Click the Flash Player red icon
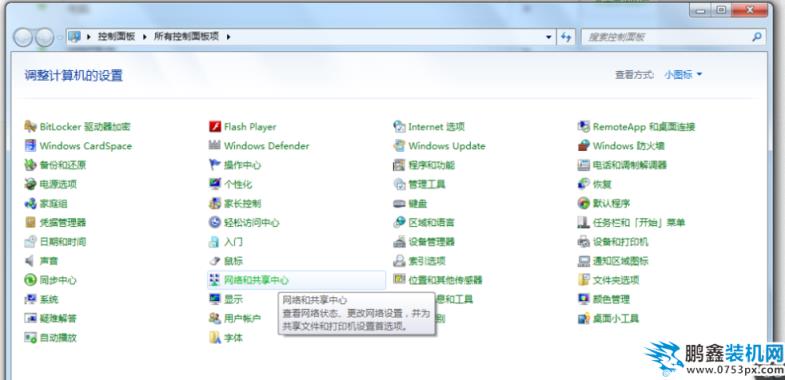This screenshot has height=380, width=785. pos(215,127)
